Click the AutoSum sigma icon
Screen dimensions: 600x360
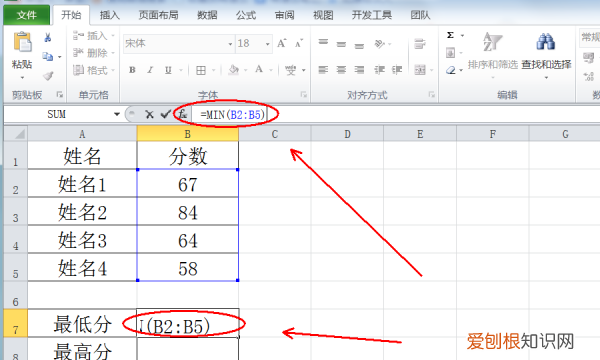[x=450, y=35]
